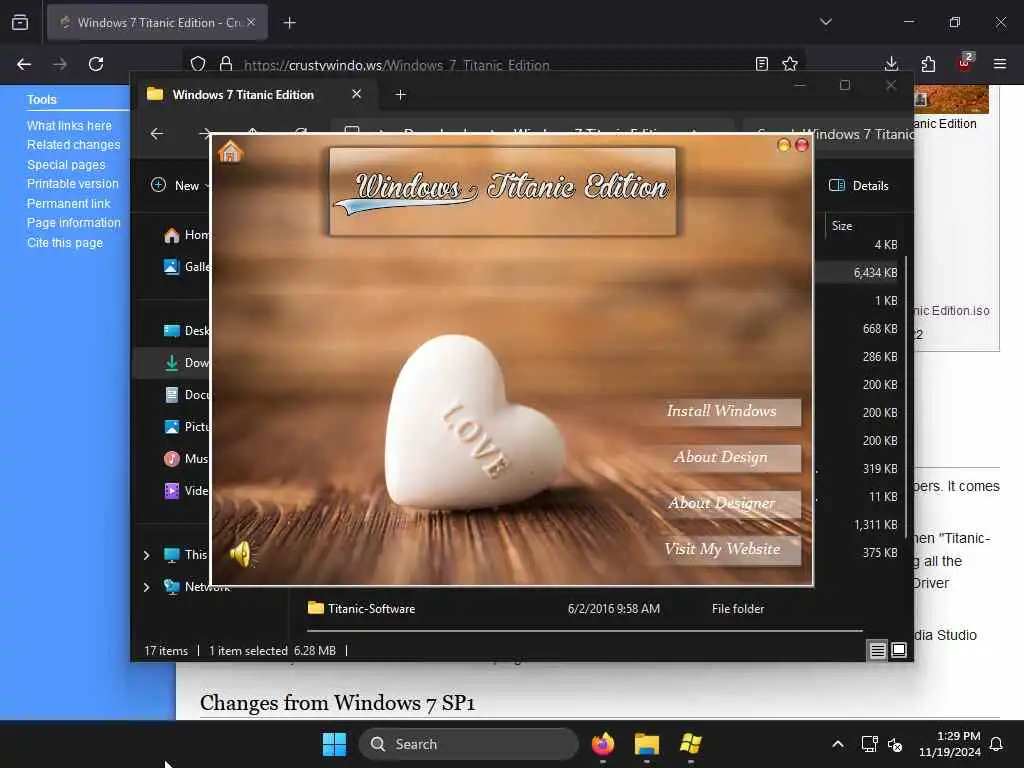Click Firefox back arrow
This screenshot has height=768, width=1024.
pyautogui.click(x=24, y=64)
